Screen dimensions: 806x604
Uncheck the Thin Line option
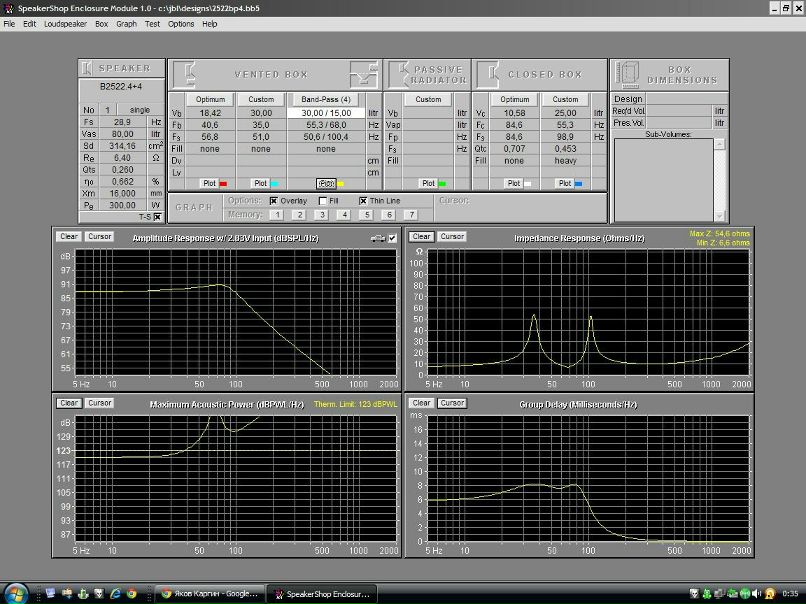(x=363, y=200)
